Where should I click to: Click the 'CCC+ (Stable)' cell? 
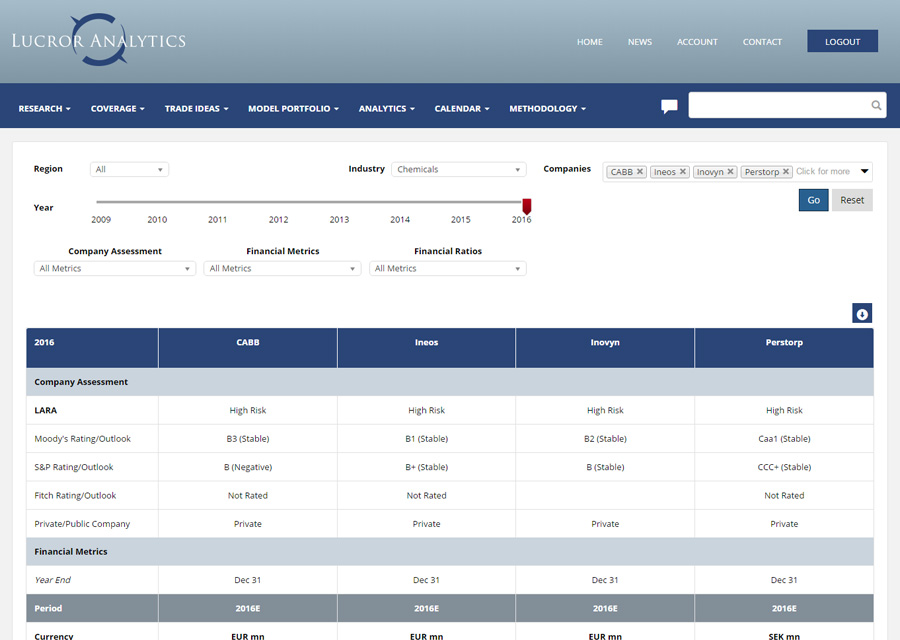[x=784, y=467]
